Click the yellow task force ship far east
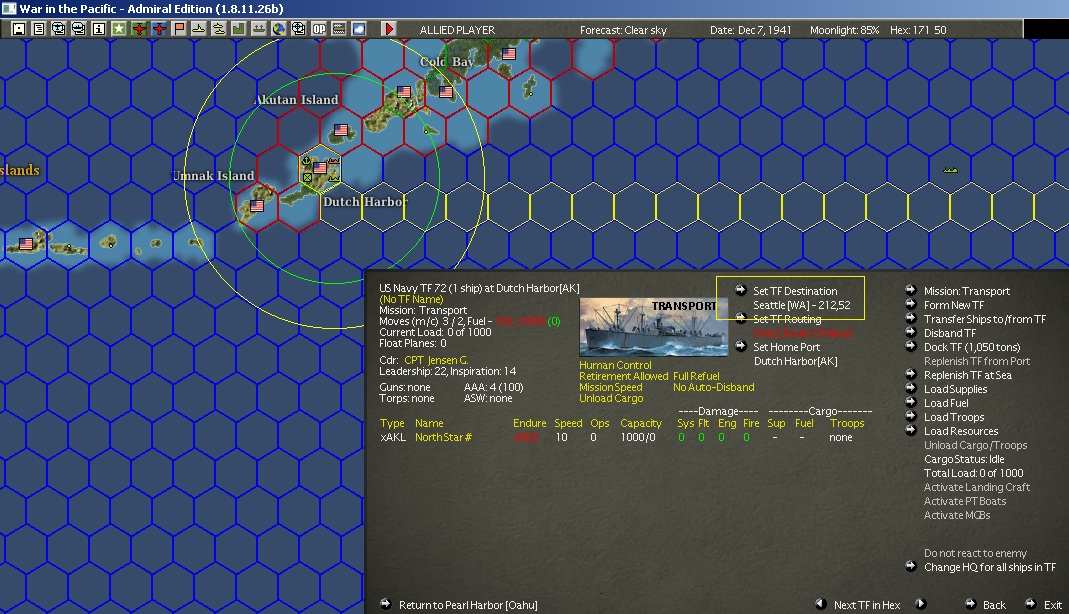The width and height of the screenshot is (1069, 614). click(950, 170)
